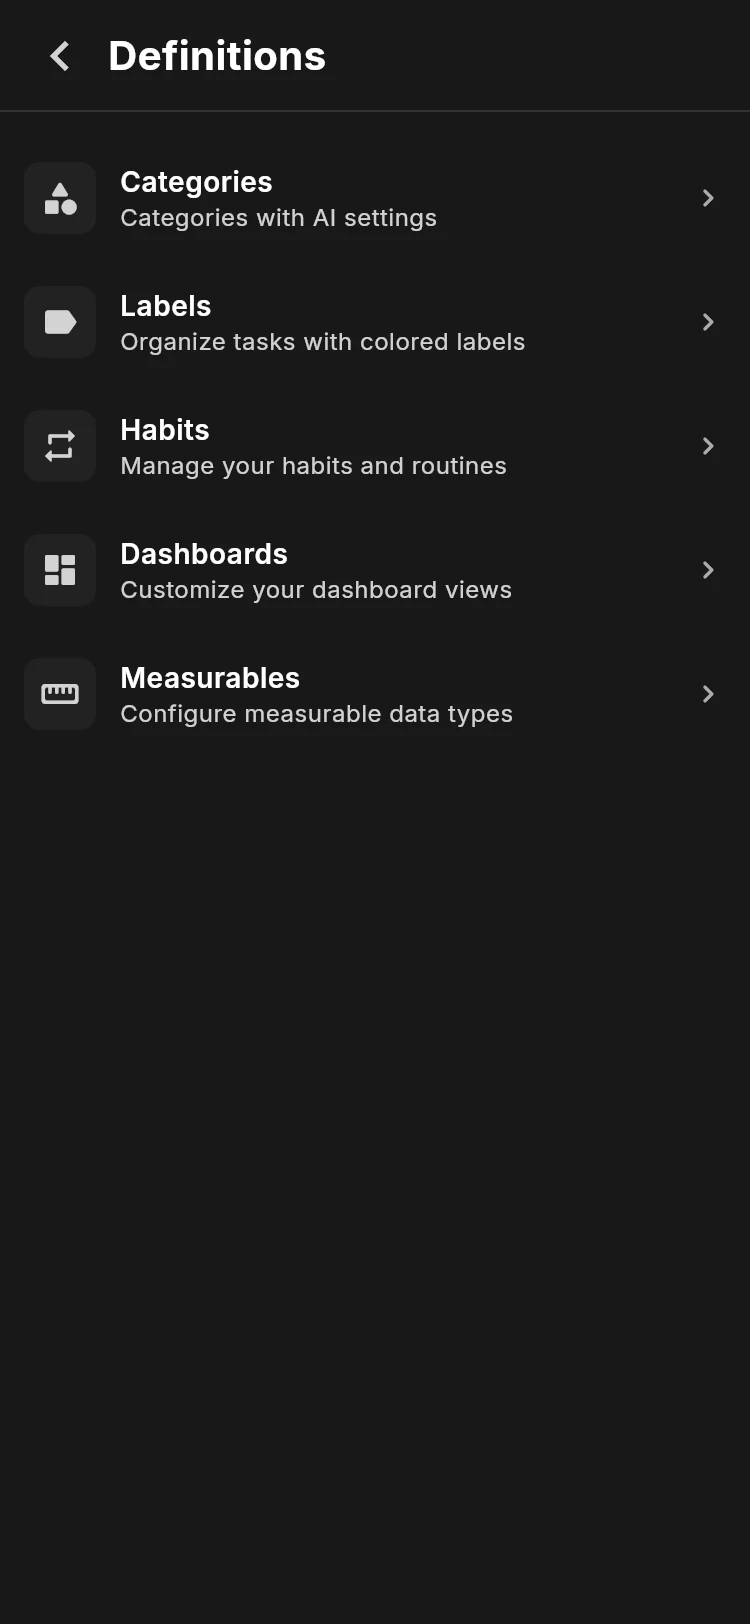The image size is (750, 1624).
Task: Click 'Categories with AI settings' subtitle
Action: [279, 218]
